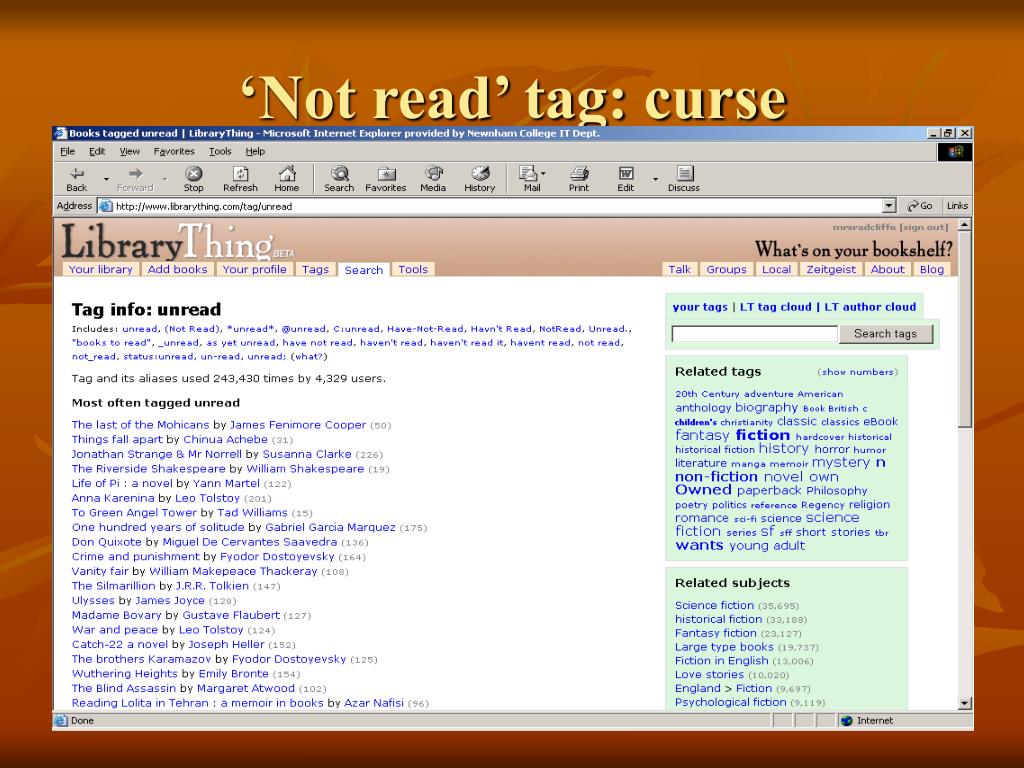Open the Zeitgeist tab

tap(831, 269)
